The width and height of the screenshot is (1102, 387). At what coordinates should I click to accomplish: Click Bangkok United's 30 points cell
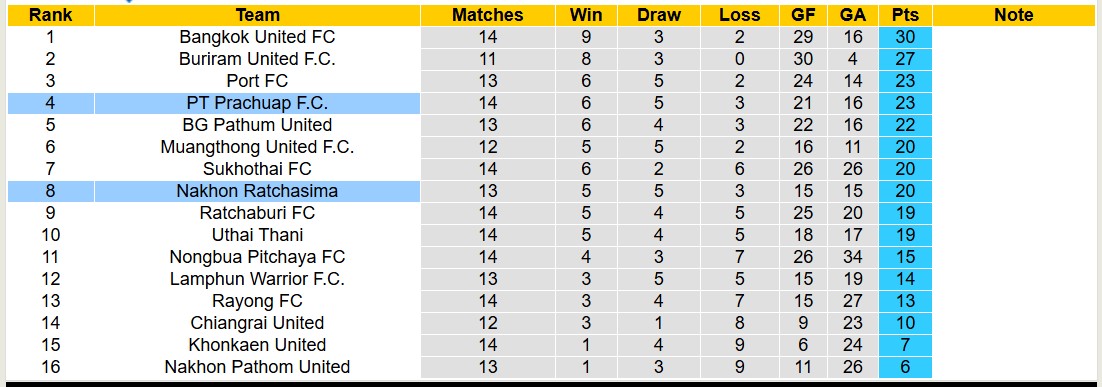coord(905,37)
